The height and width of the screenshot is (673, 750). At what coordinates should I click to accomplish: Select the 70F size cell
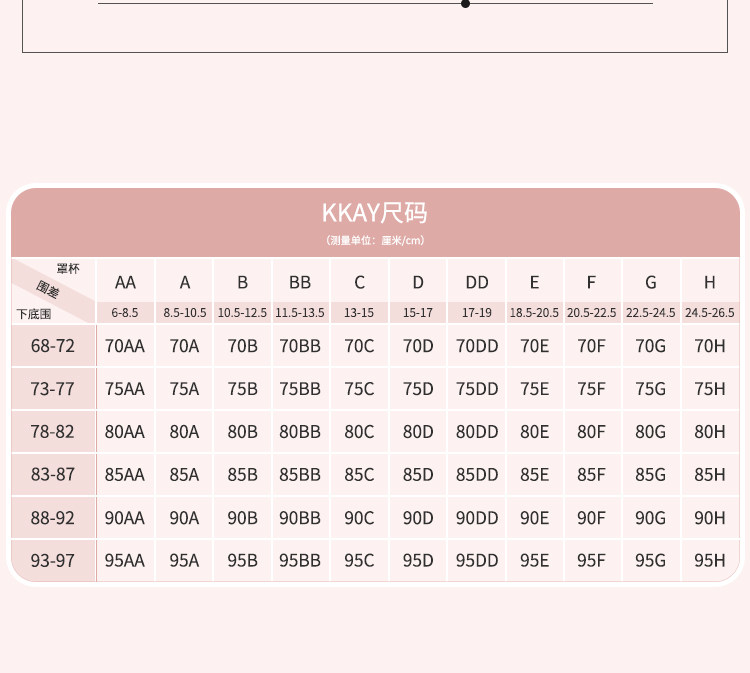[591, 345]
